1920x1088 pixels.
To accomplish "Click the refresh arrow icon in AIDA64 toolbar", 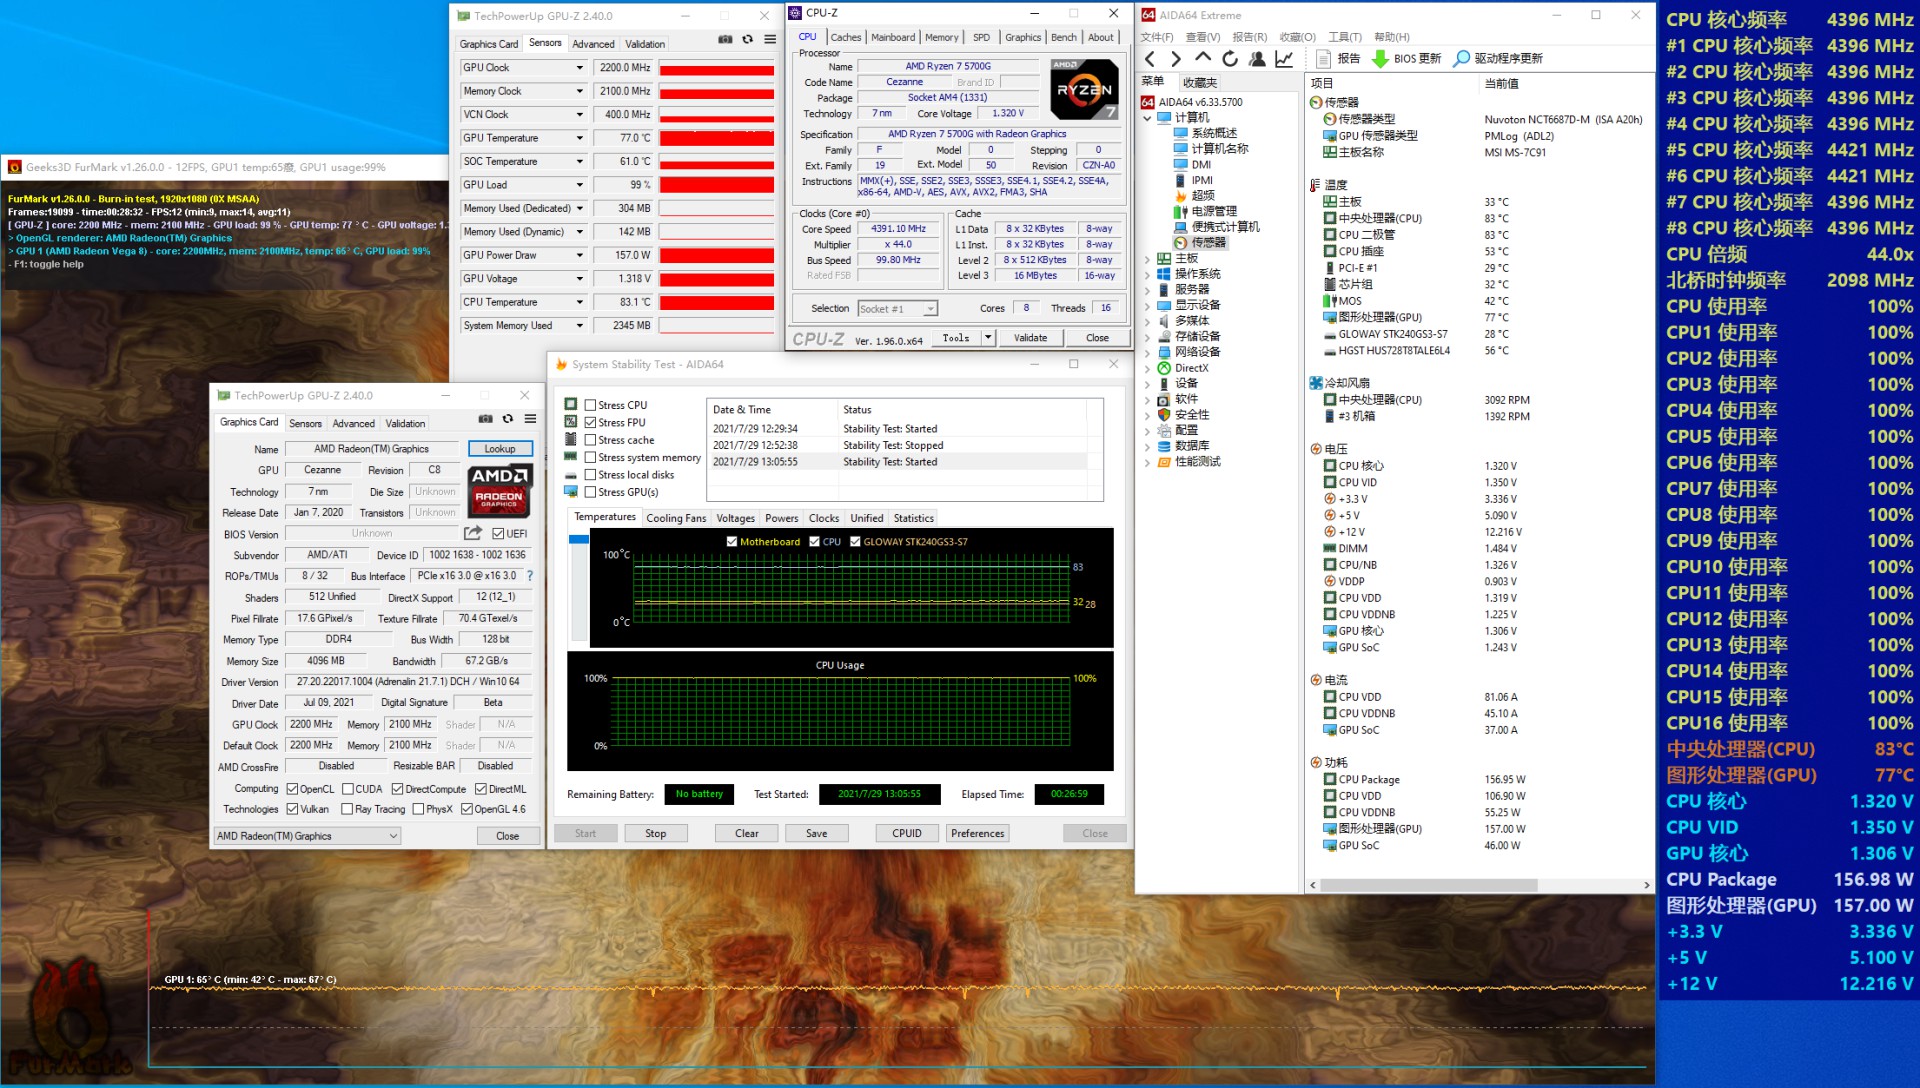I will coord(1231,57).
